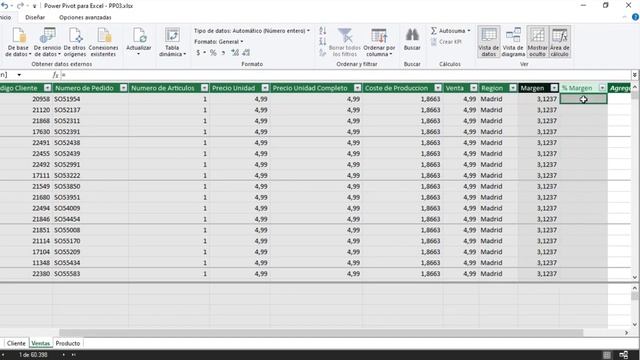Insert a Tabla dinámica

point(172,42)
